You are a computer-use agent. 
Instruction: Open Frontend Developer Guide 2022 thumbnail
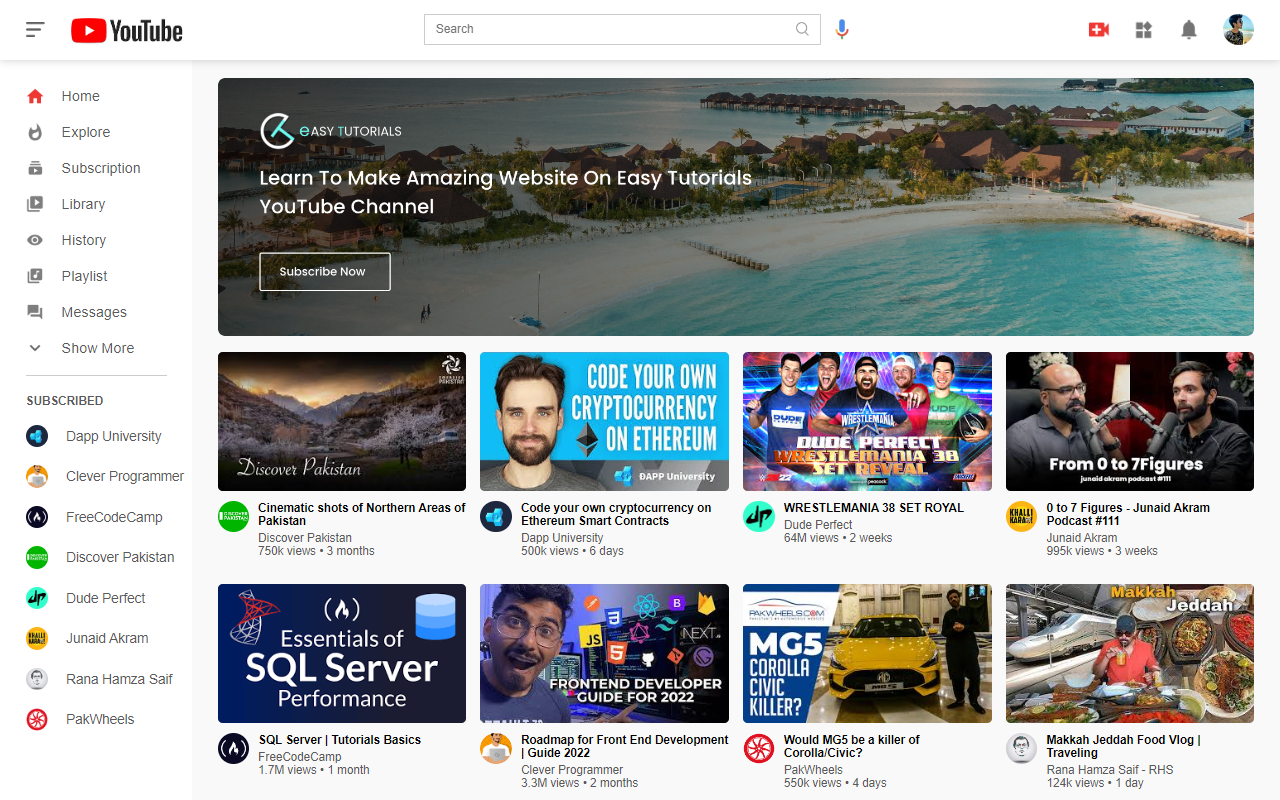(x=604, y=653)
